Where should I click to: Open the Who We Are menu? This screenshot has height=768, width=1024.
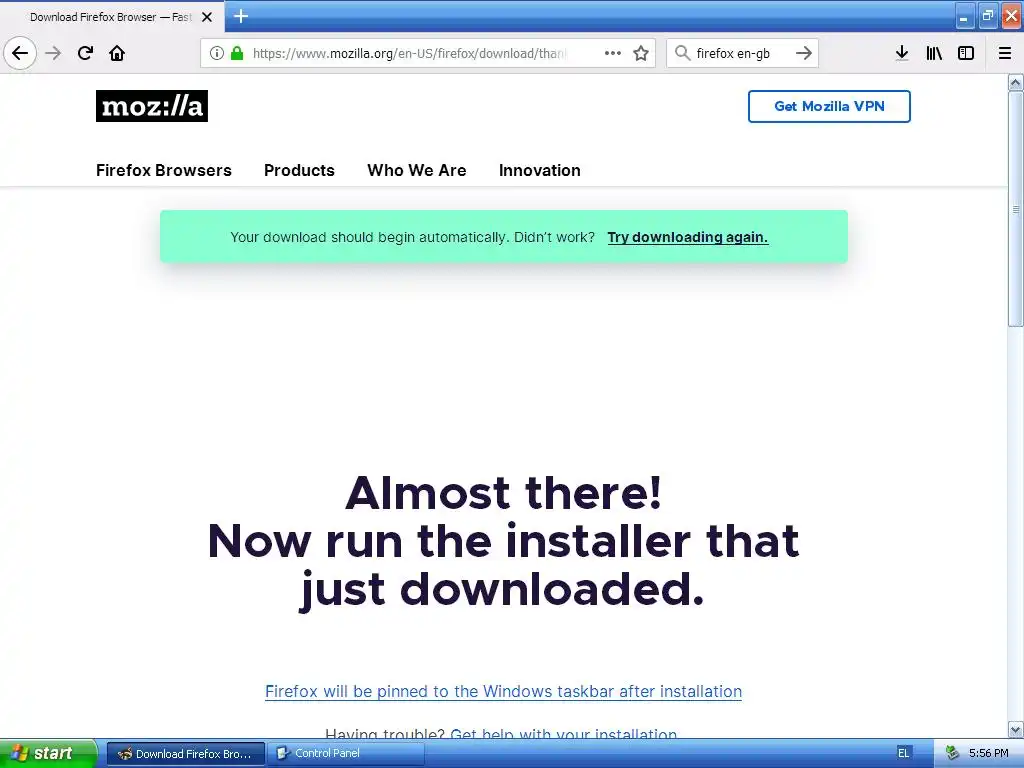pos(417,170)
